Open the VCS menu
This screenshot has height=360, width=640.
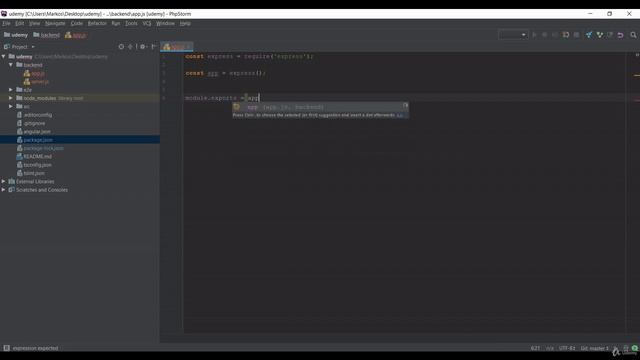point(147,23)
